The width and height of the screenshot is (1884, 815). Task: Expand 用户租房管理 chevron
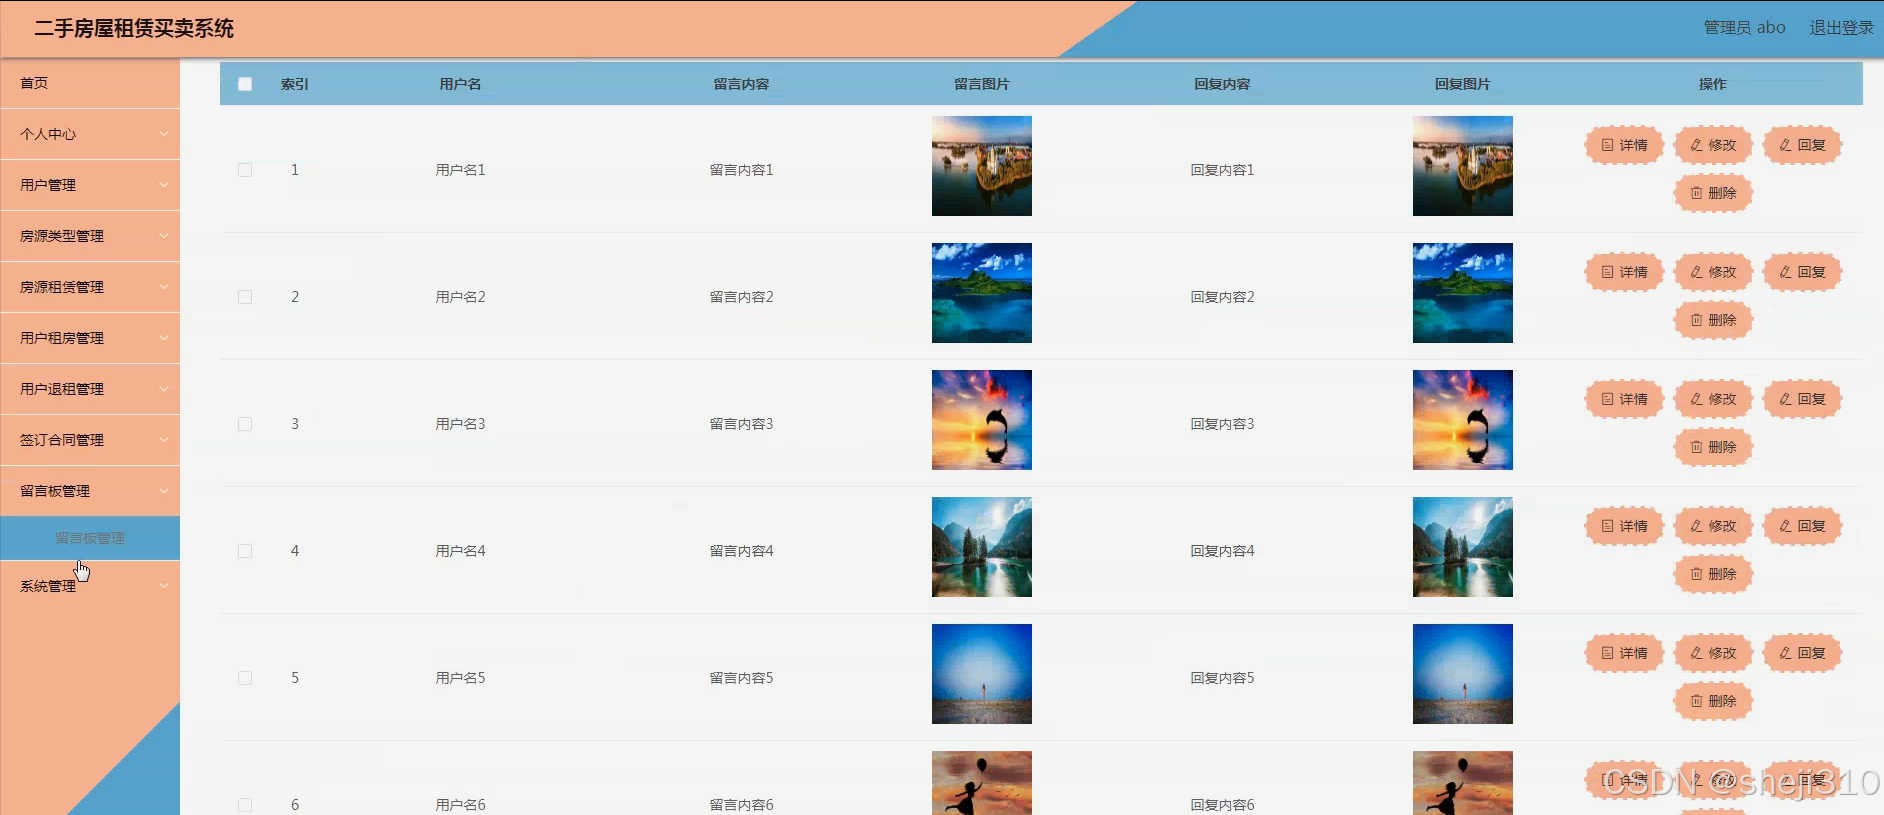(164, 338)
